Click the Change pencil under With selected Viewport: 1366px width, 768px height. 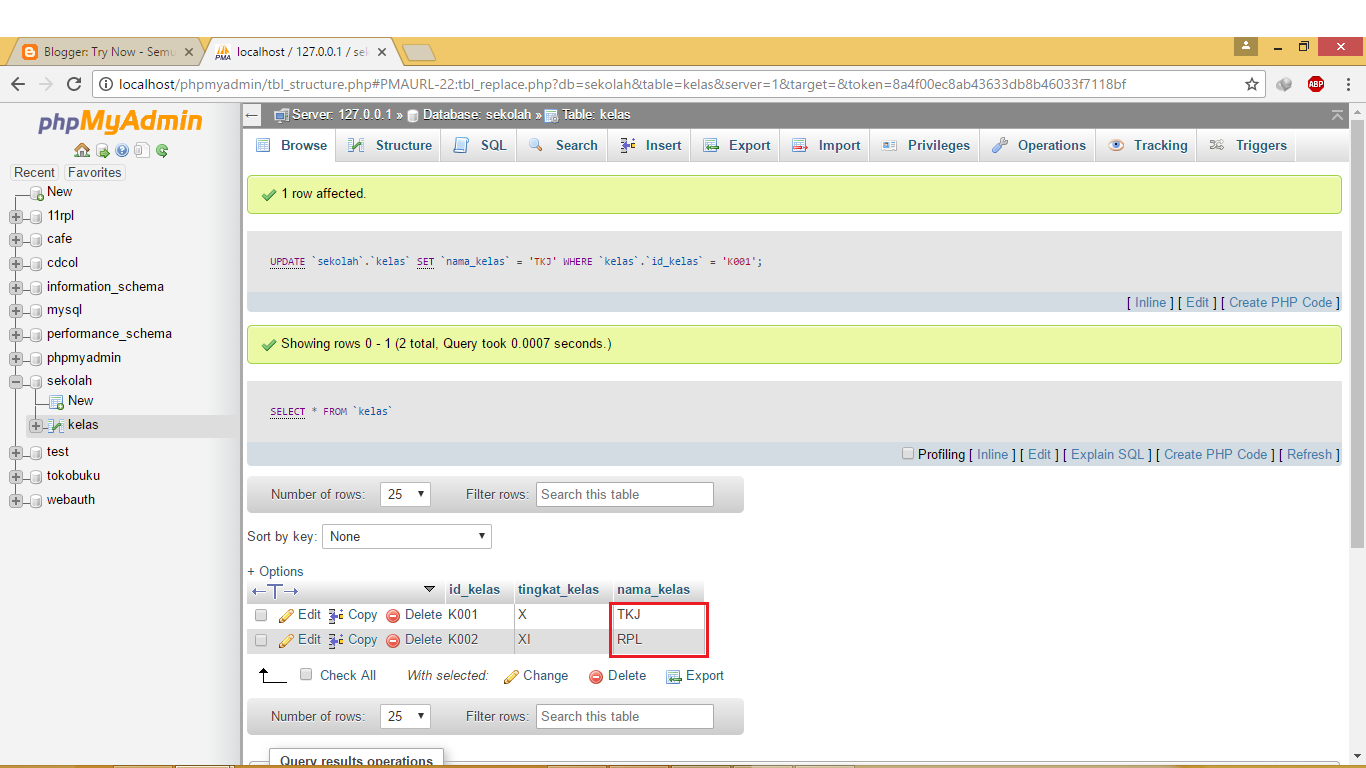click(x=536, y=676)
